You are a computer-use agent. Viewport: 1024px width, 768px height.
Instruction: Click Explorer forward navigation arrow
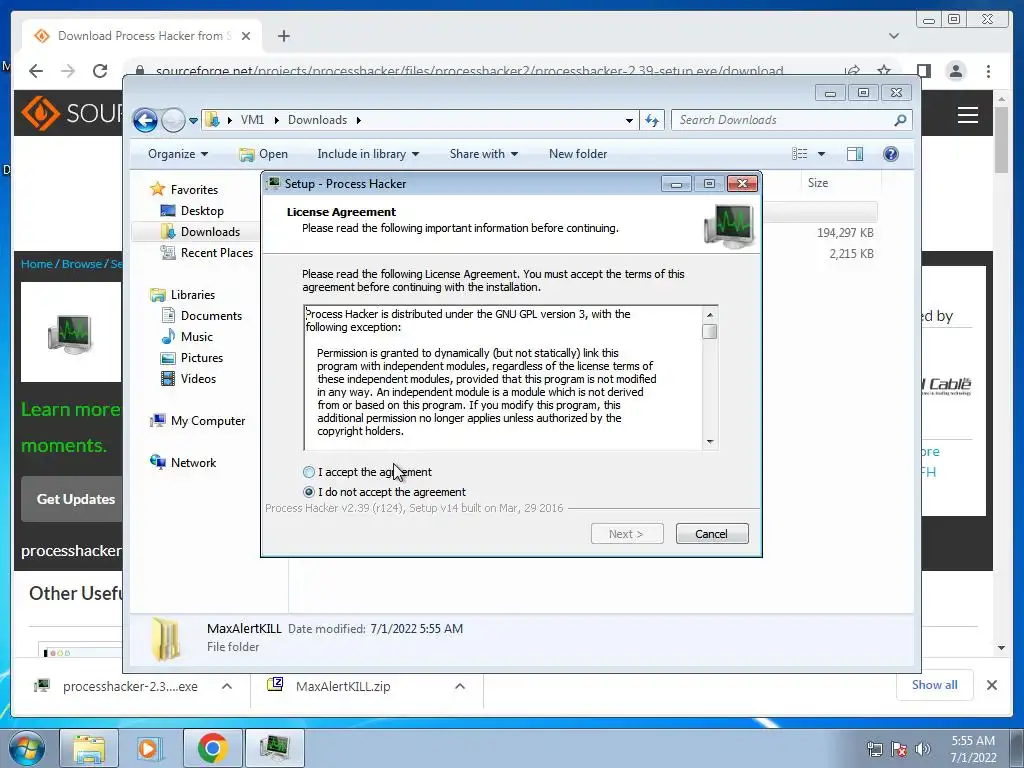[173, 120]
